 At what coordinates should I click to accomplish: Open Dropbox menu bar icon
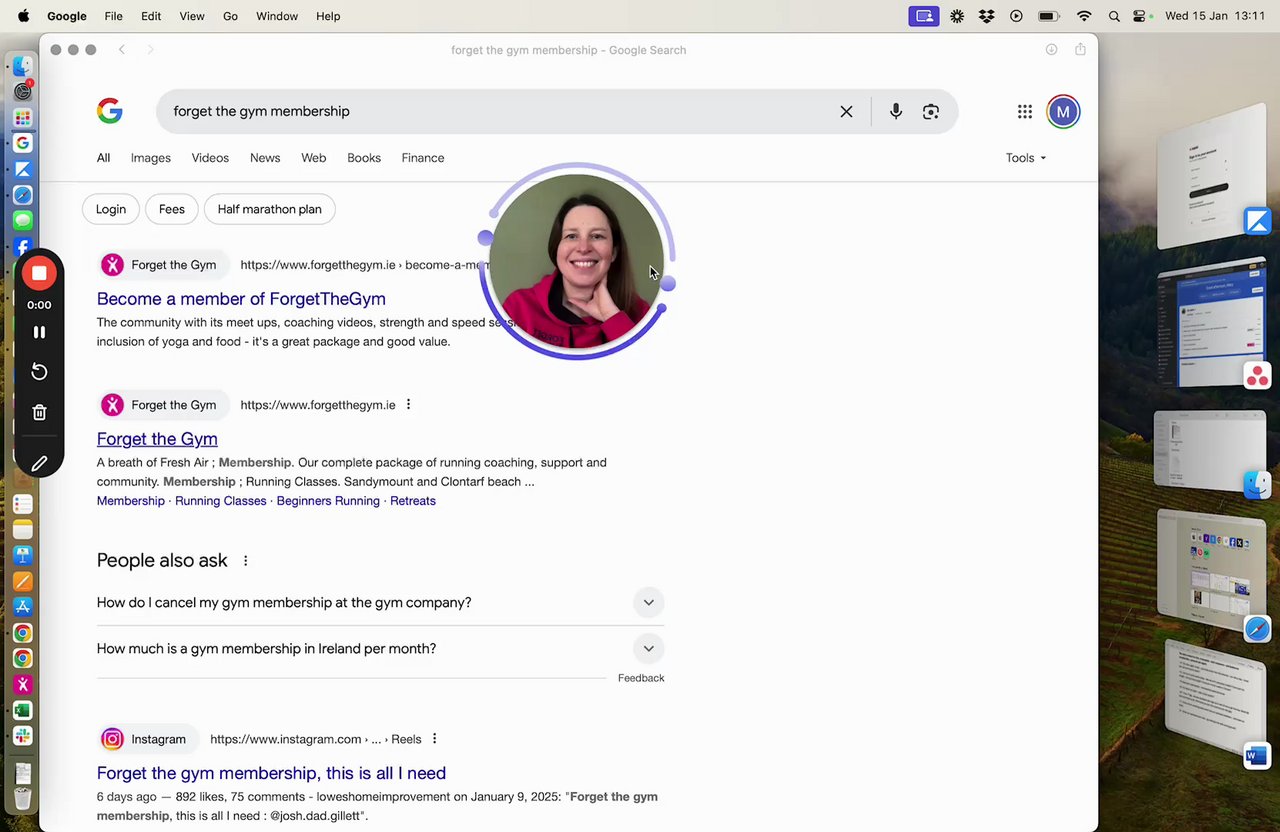tap(987, 16)
